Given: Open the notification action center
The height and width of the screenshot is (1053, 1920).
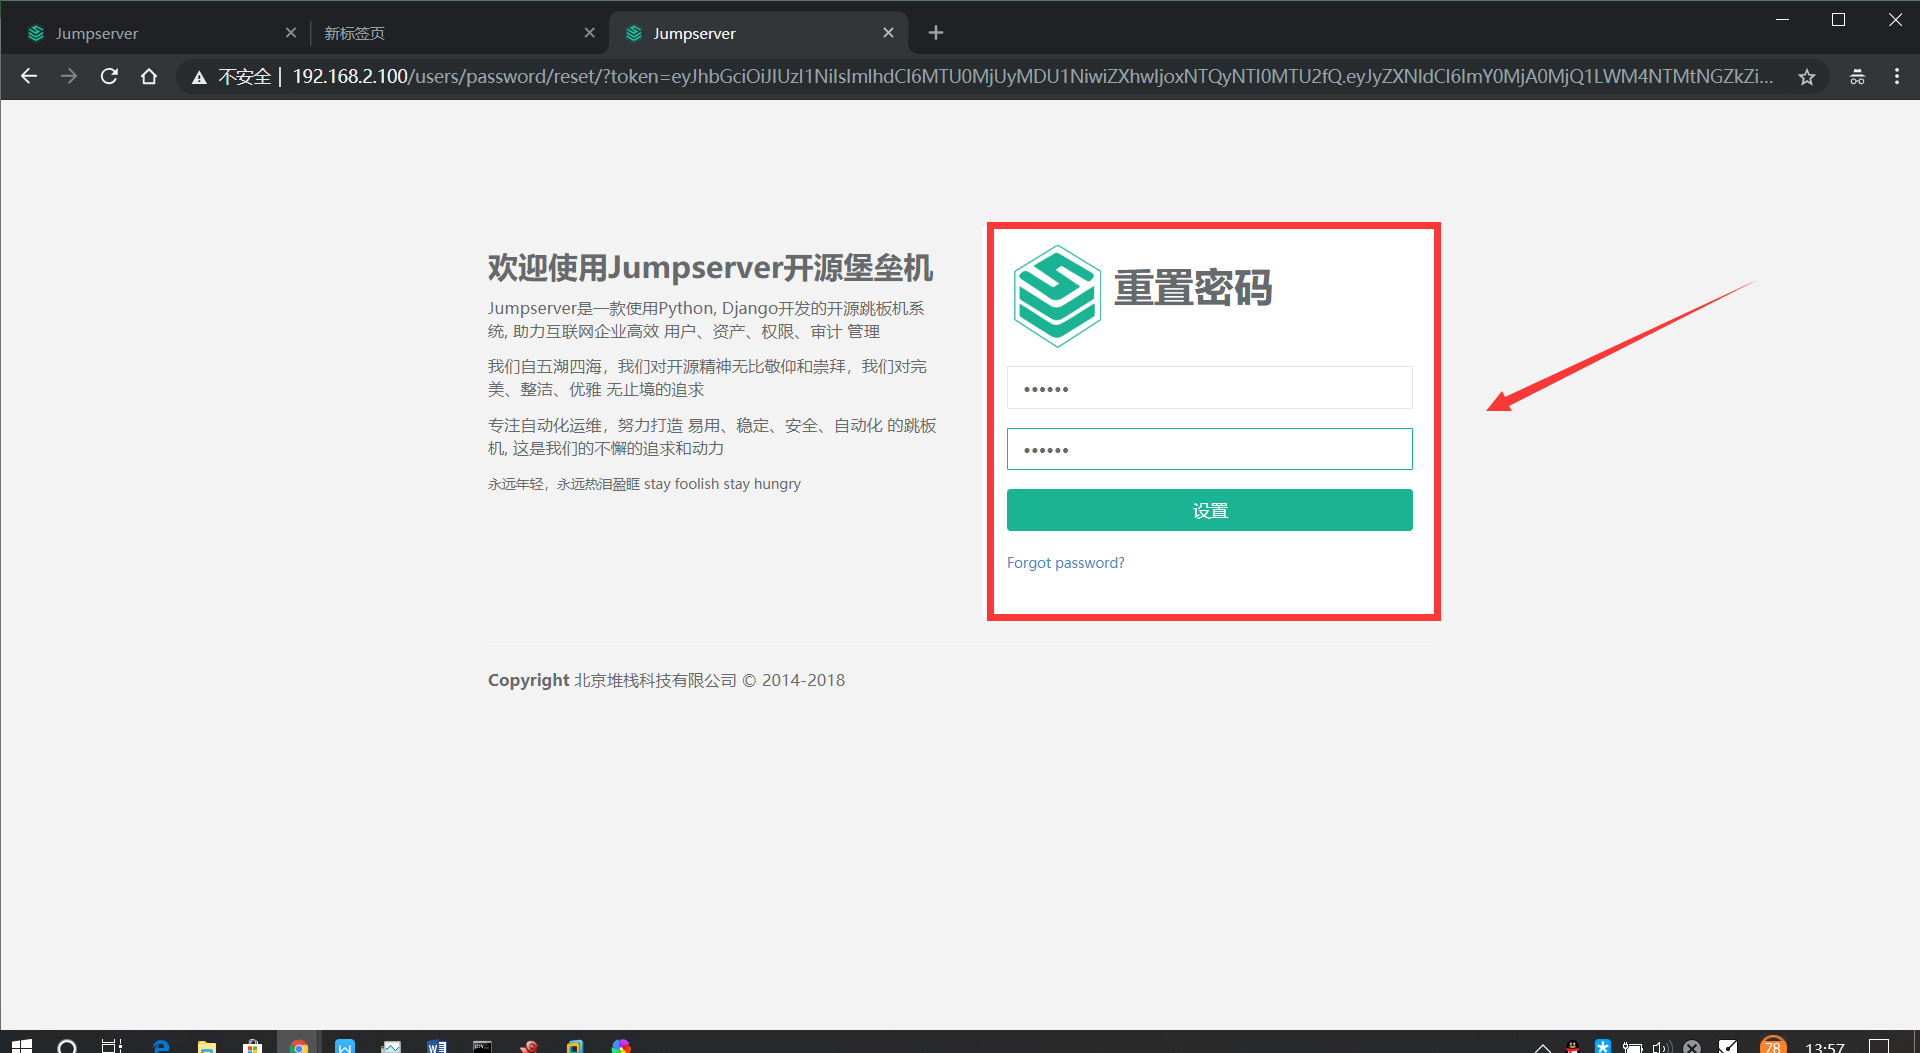Looking at the screenshot, I should [1879, 1047].
